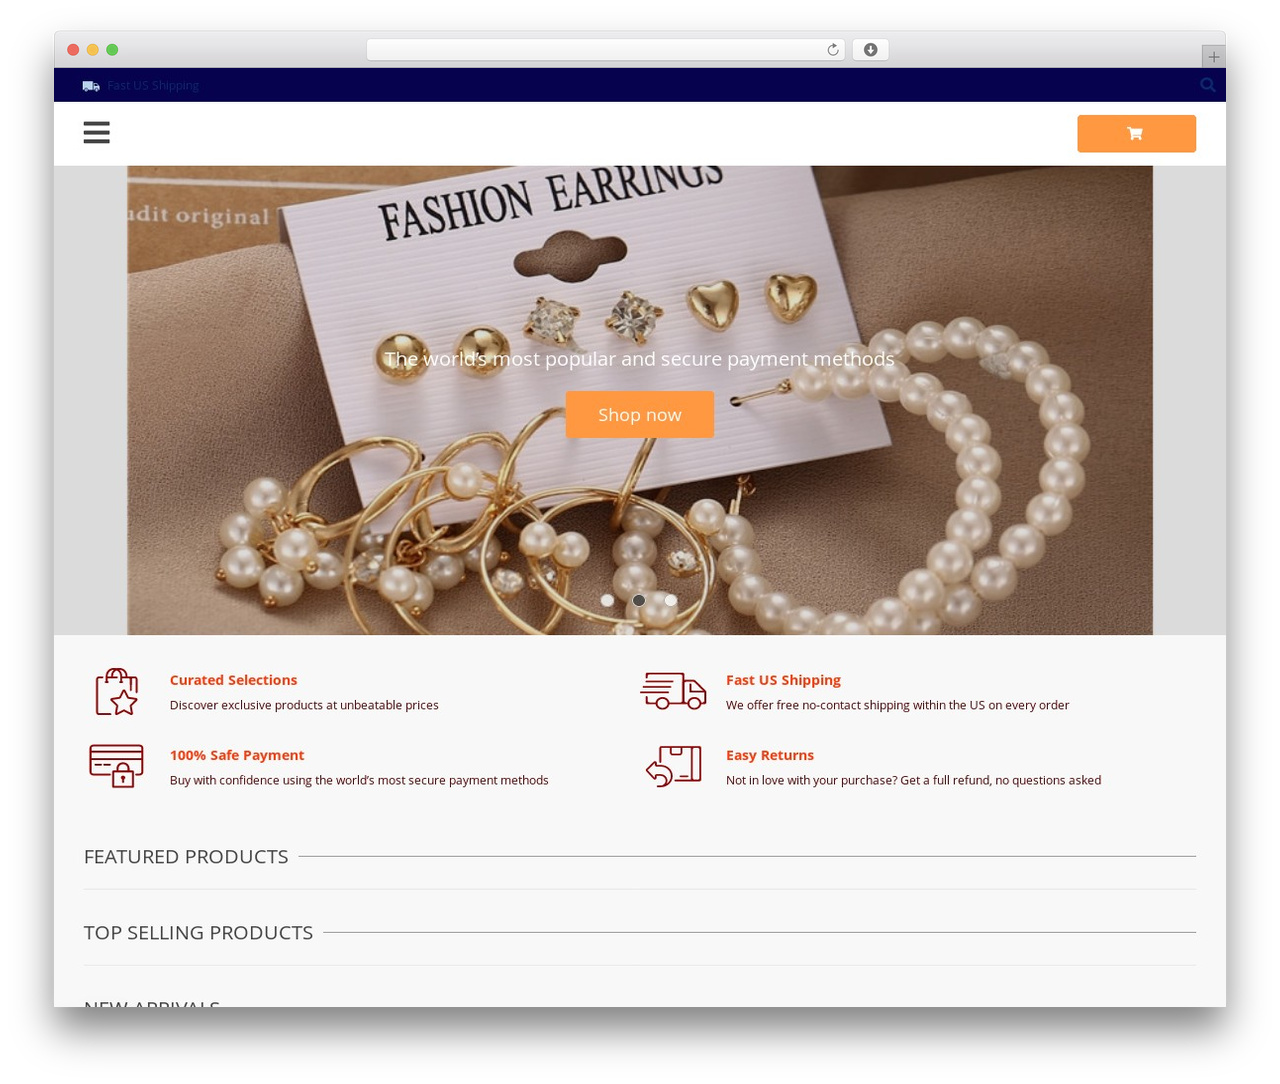Select the second carousel slide dot
The image size is (1280, 1084).
[x=639, y=600]
